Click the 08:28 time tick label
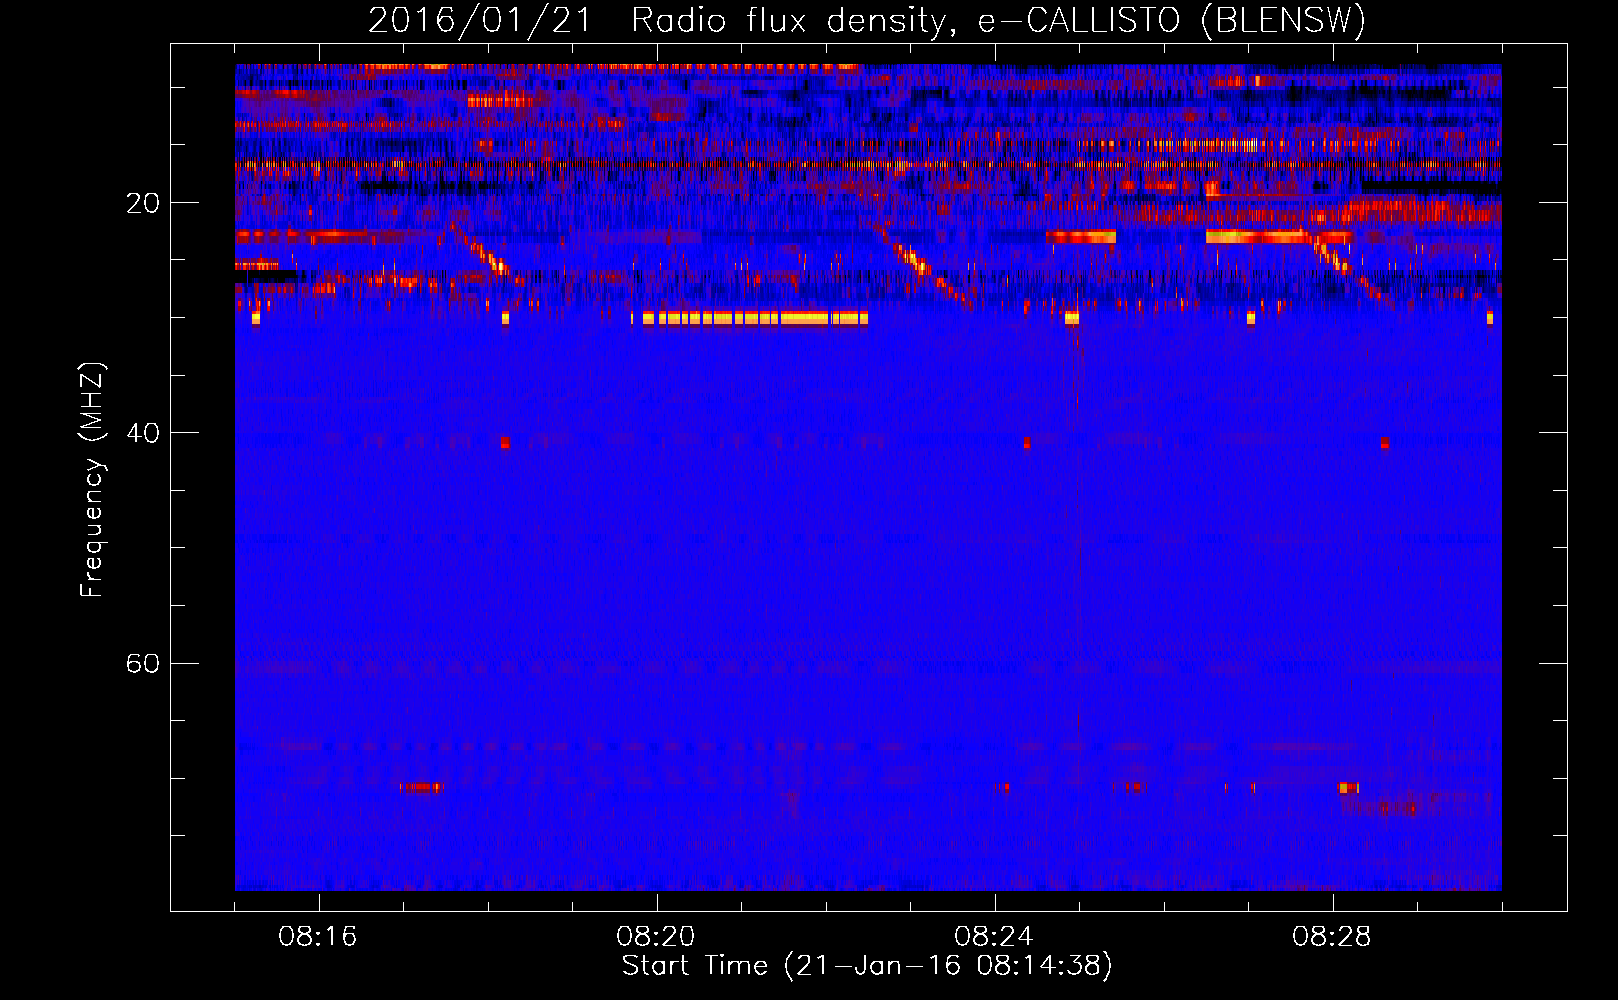 pyautogui.click(x=1332, y=937)
